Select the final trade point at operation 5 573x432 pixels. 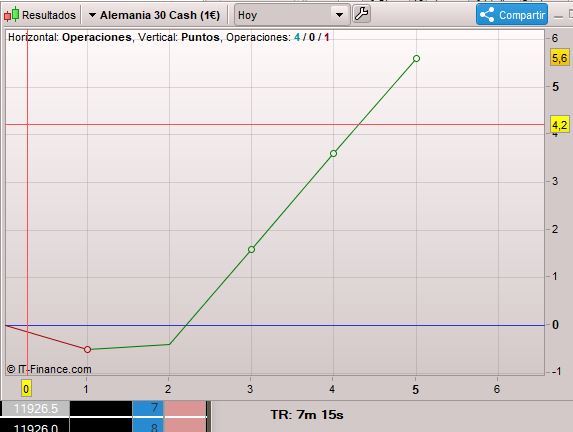coord(416,58)
